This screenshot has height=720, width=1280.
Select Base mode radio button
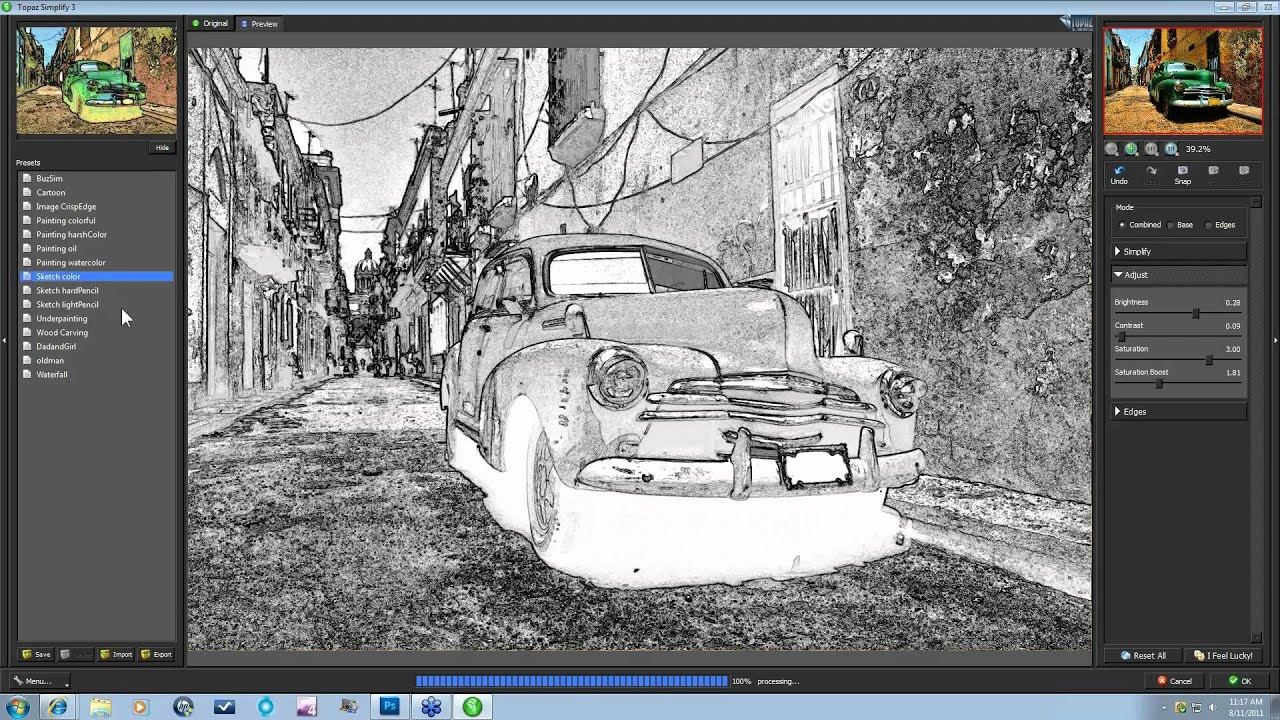tap(1170, 225)
